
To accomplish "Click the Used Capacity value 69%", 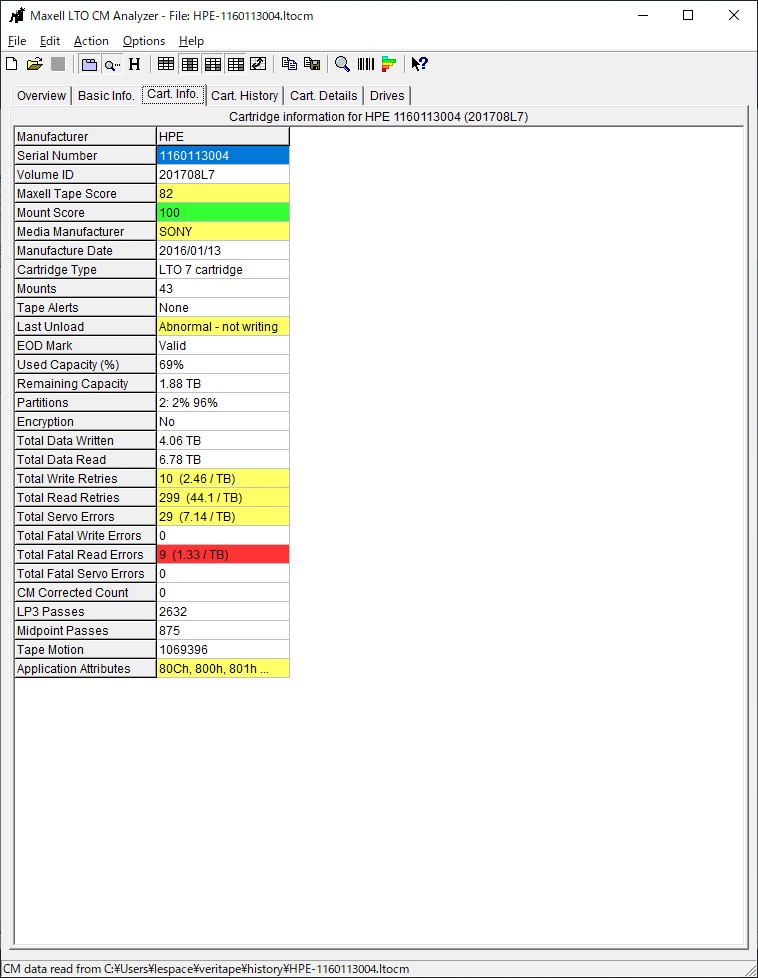I will pyautogui.click(x=223, y=365).
